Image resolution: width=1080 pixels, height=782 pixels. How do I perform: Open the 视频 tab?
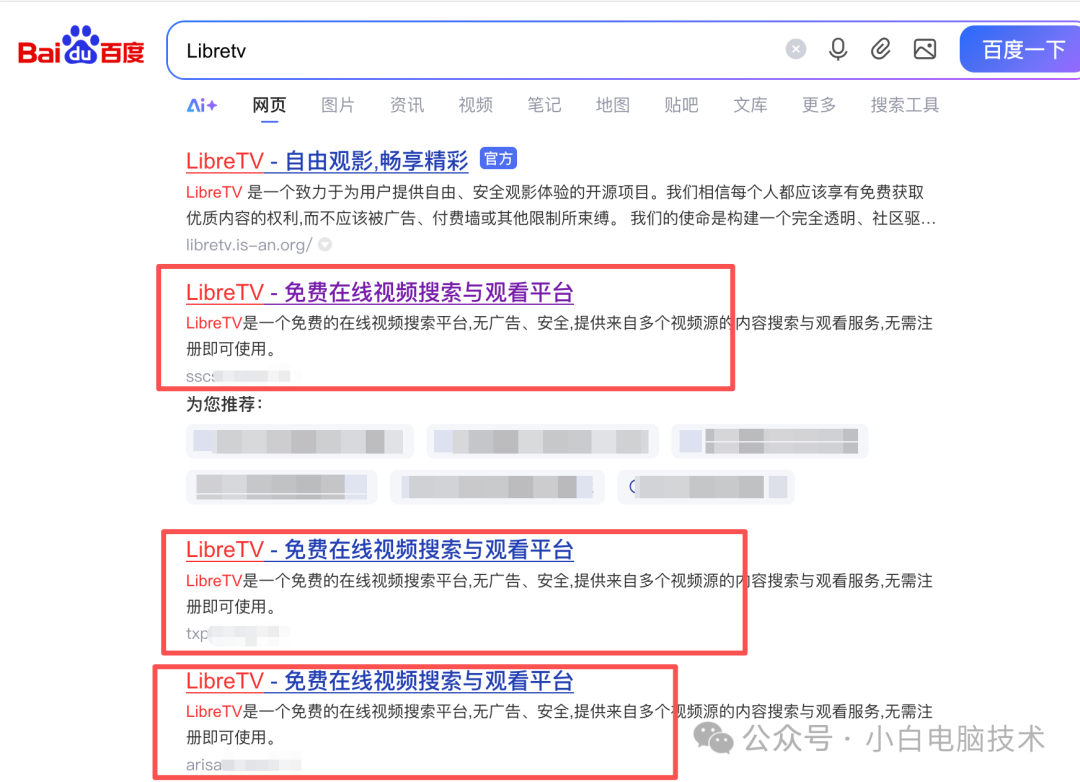coord(476,105)
